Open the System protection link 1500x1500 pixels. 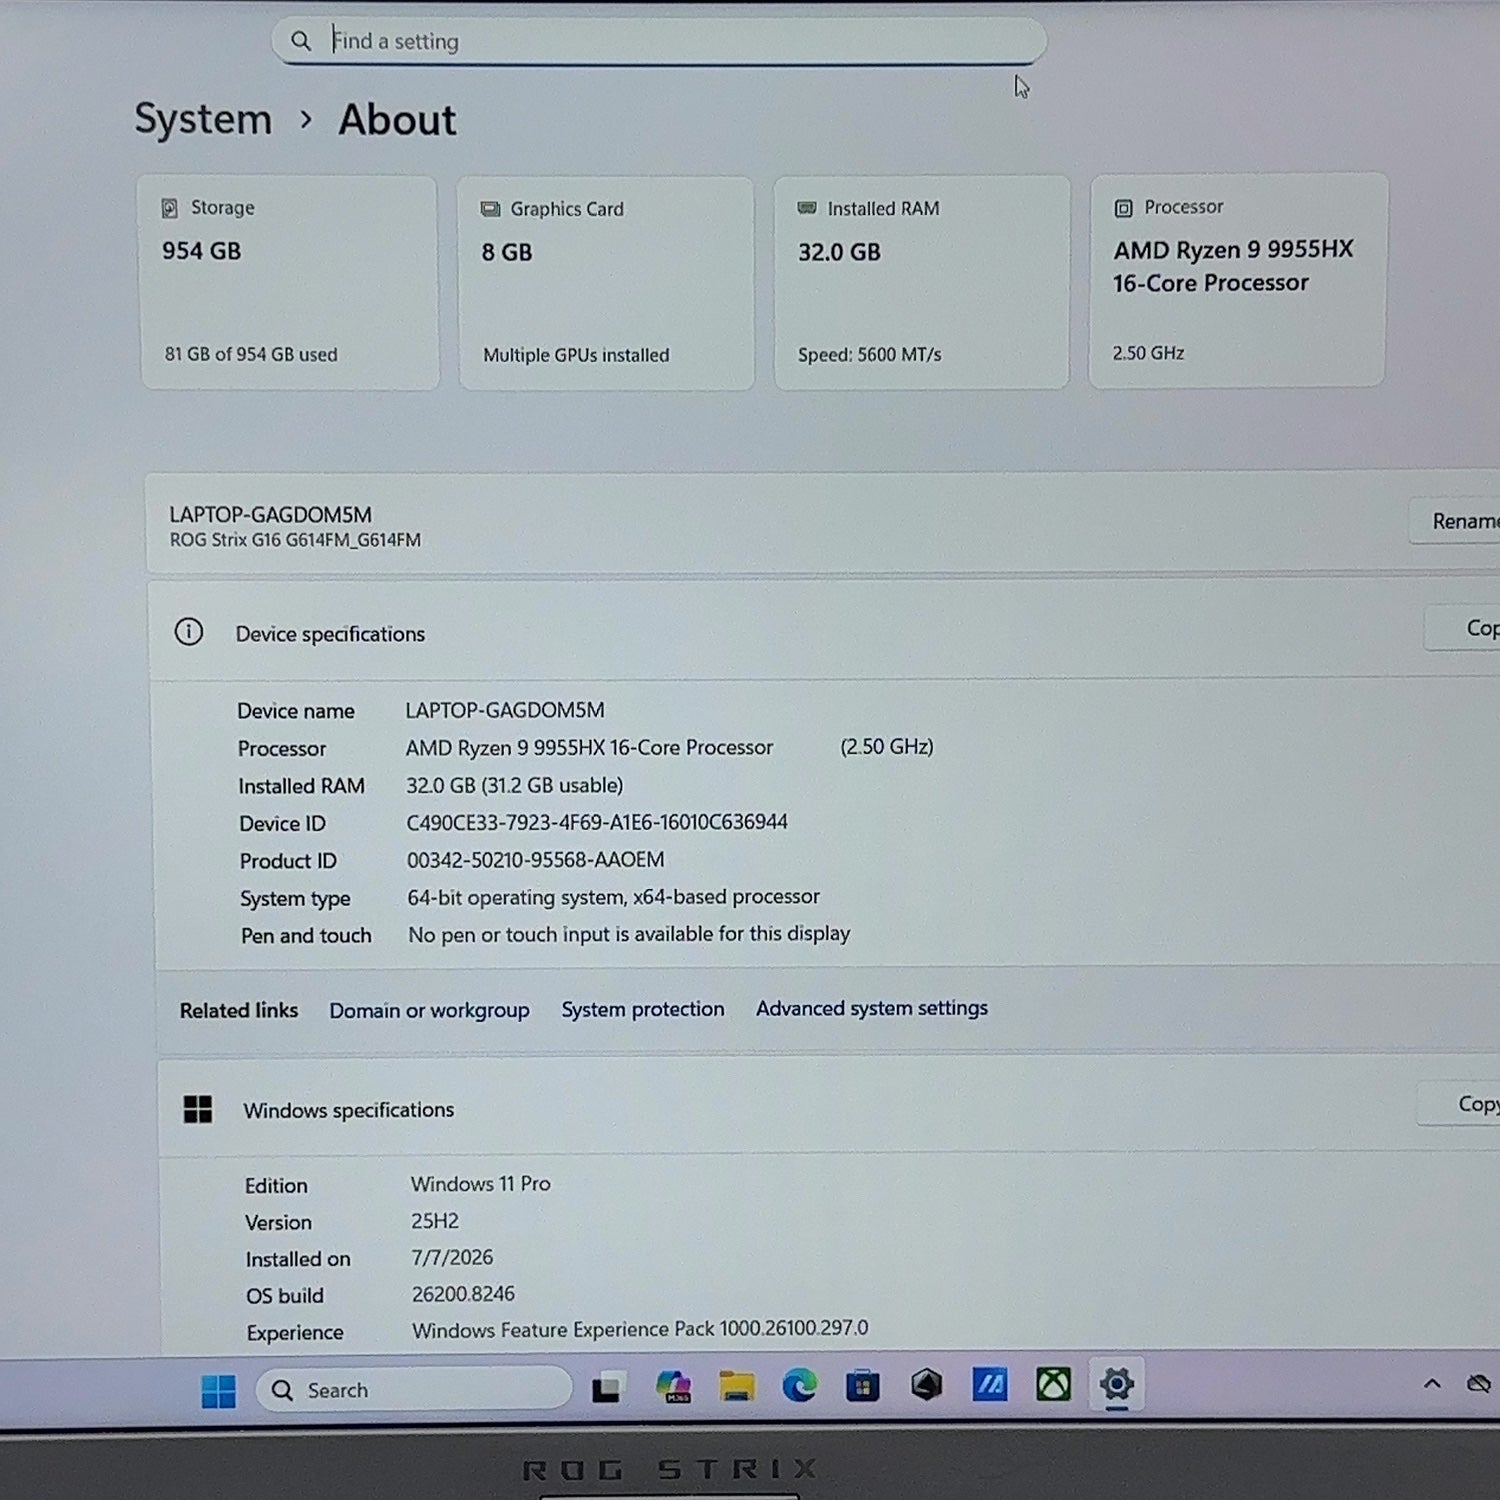click(643, 1009)
